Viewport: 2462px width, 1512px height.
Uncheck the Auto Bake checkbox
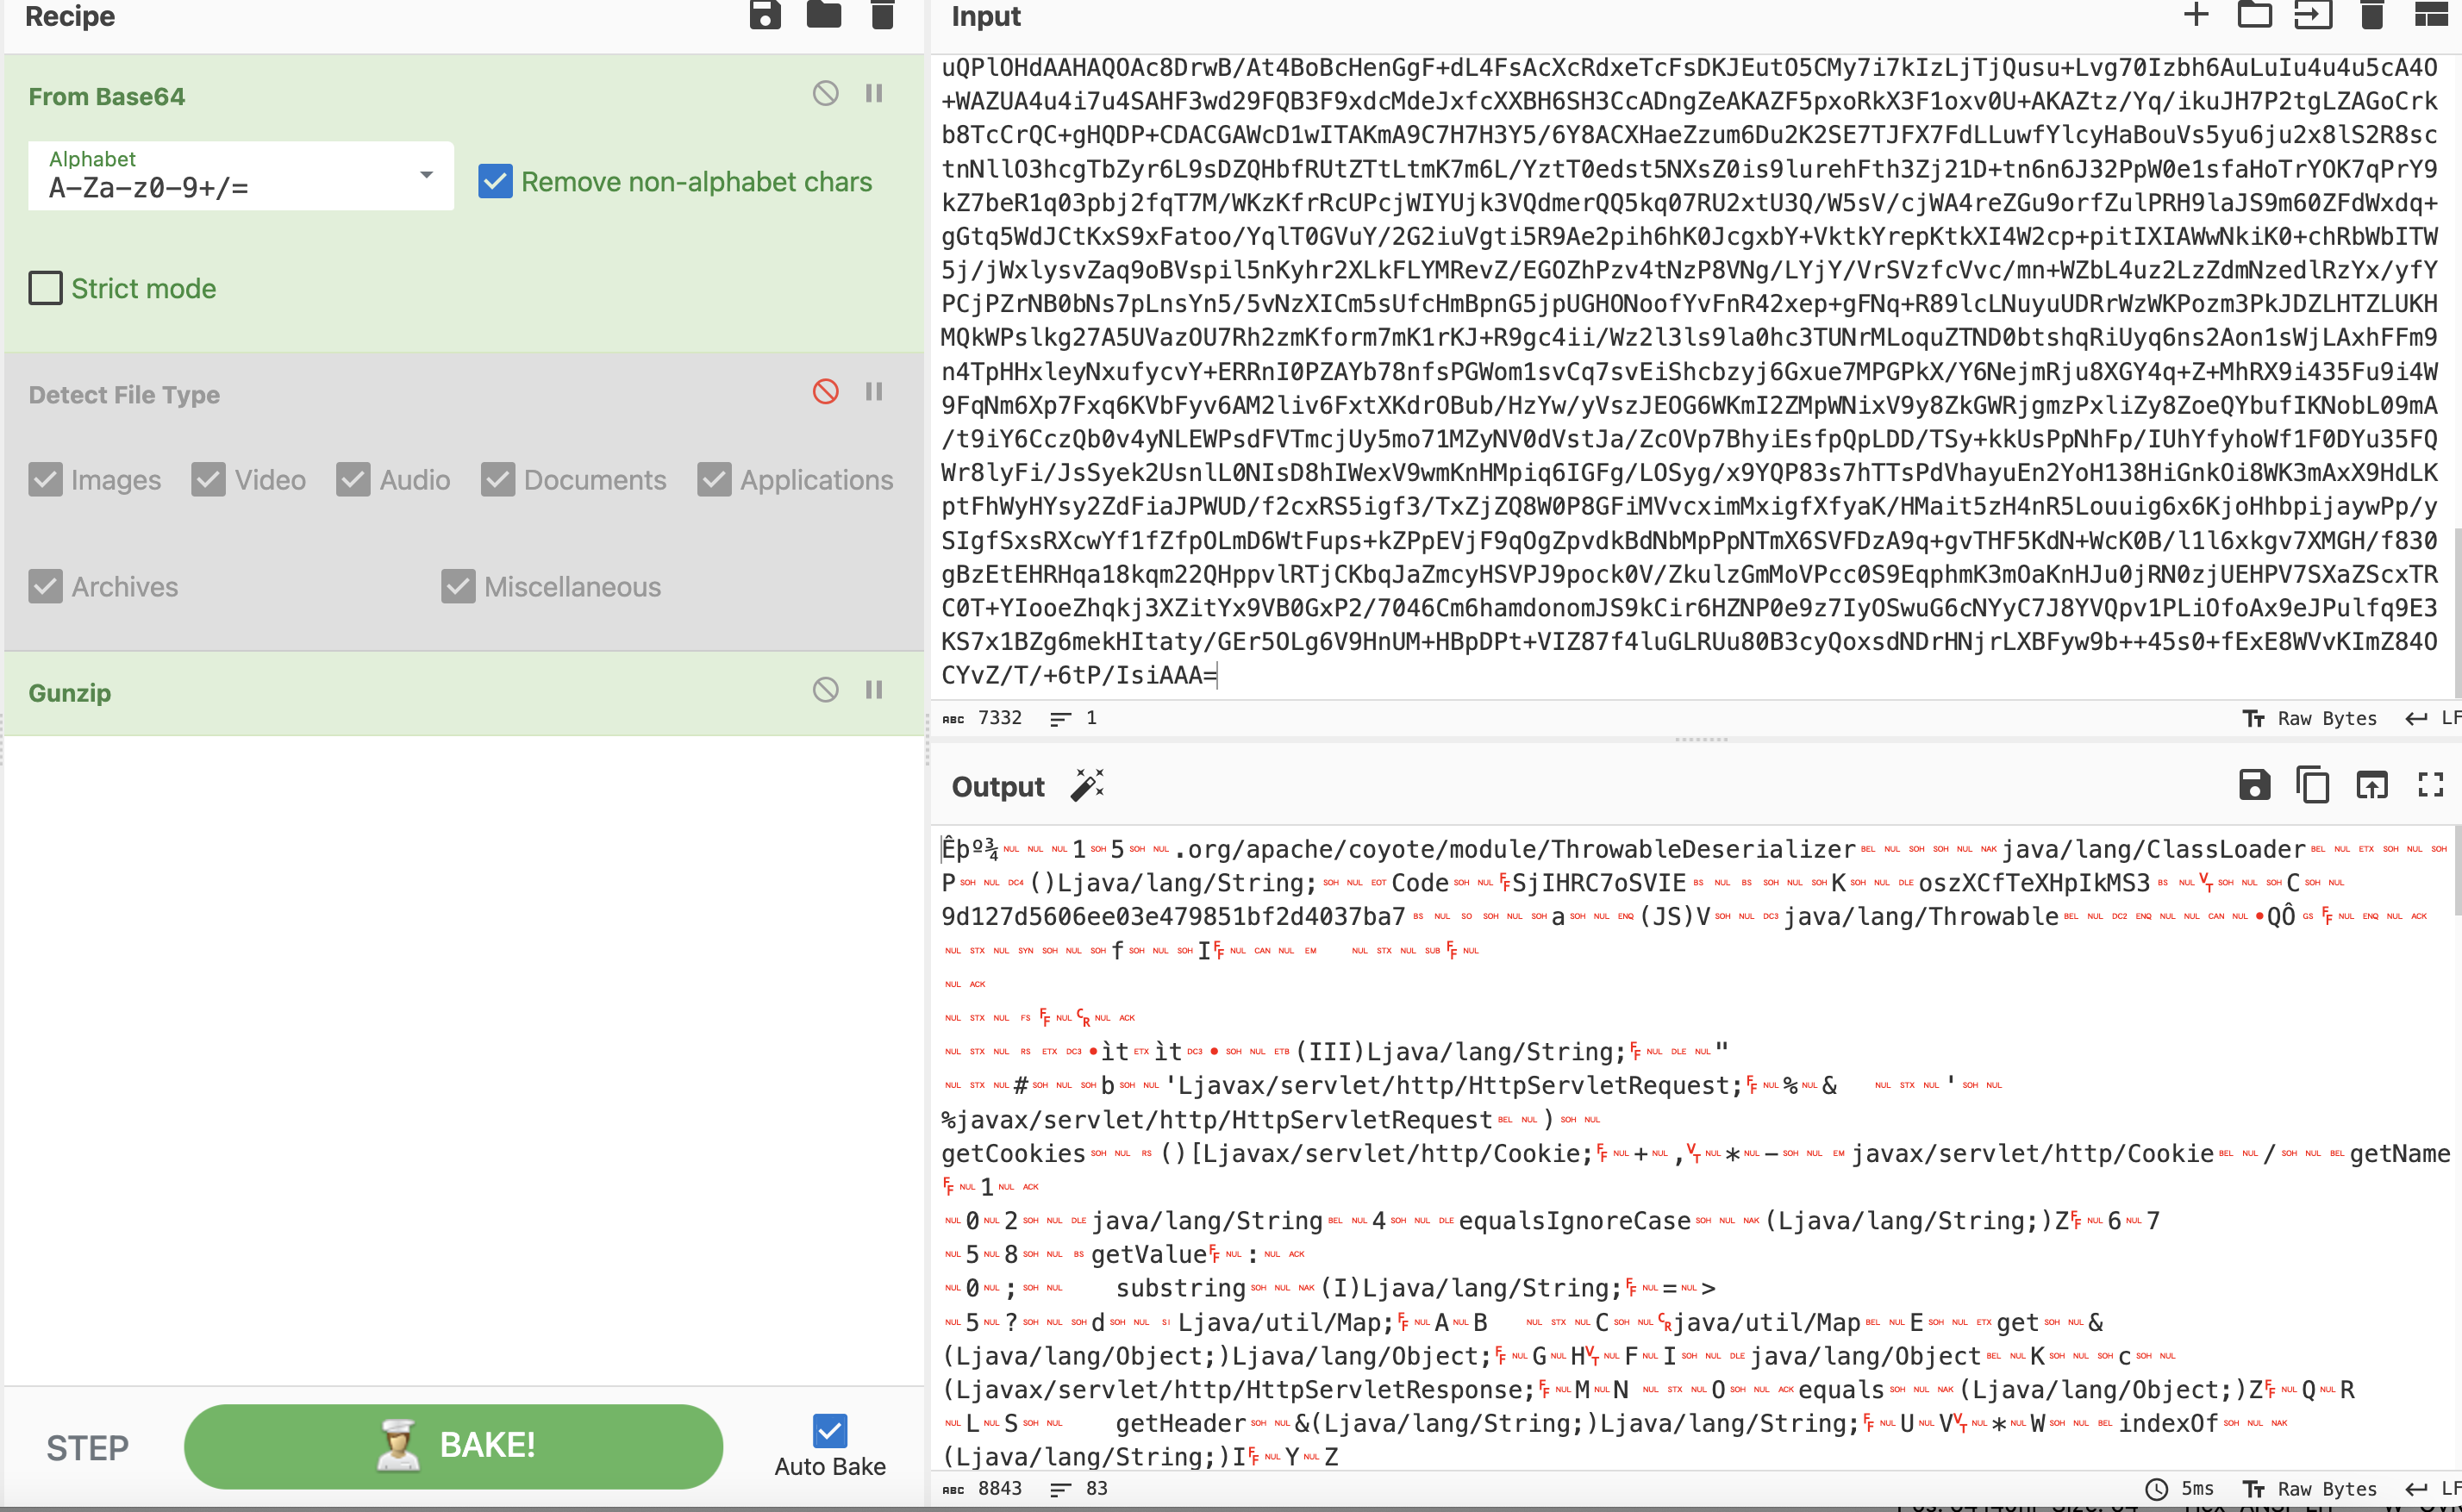[830, 1430]
